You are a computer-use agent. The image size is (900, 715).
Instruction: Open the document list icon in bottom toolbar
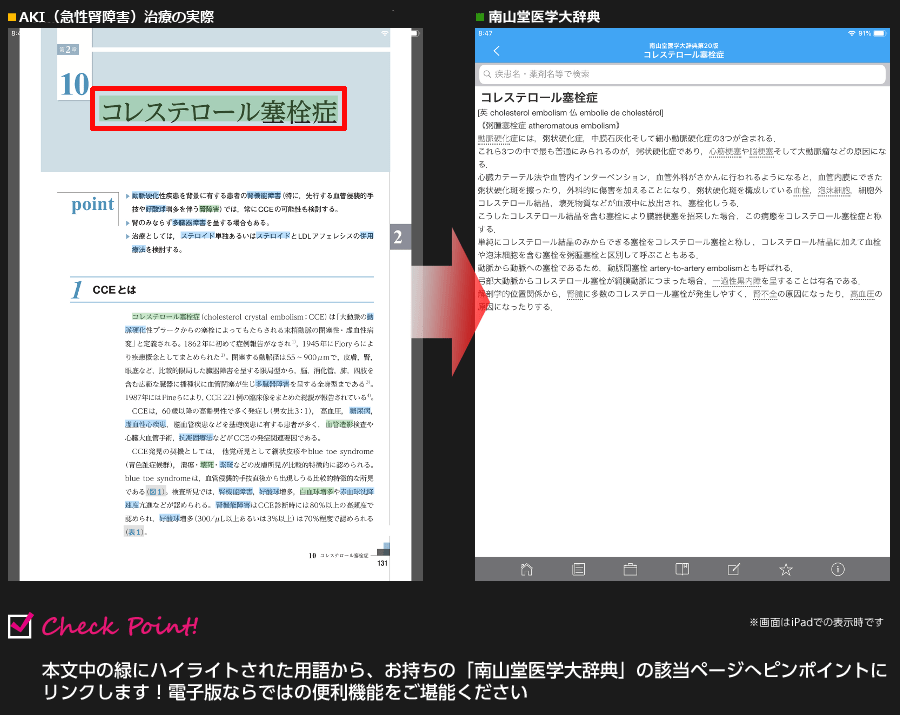tap(579, 569)
